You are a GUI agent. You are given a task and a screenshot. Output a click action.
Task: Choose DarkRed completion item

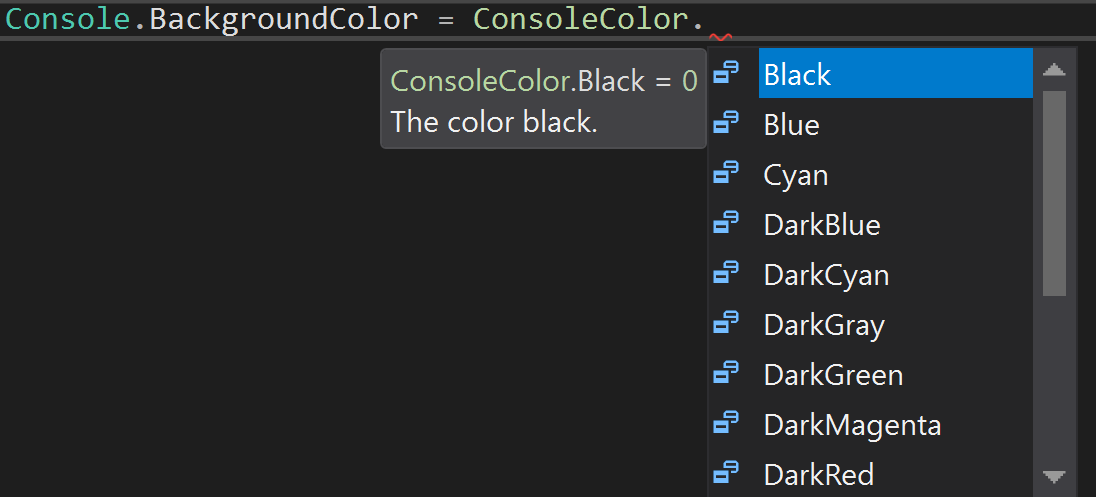tap(895, 475)
